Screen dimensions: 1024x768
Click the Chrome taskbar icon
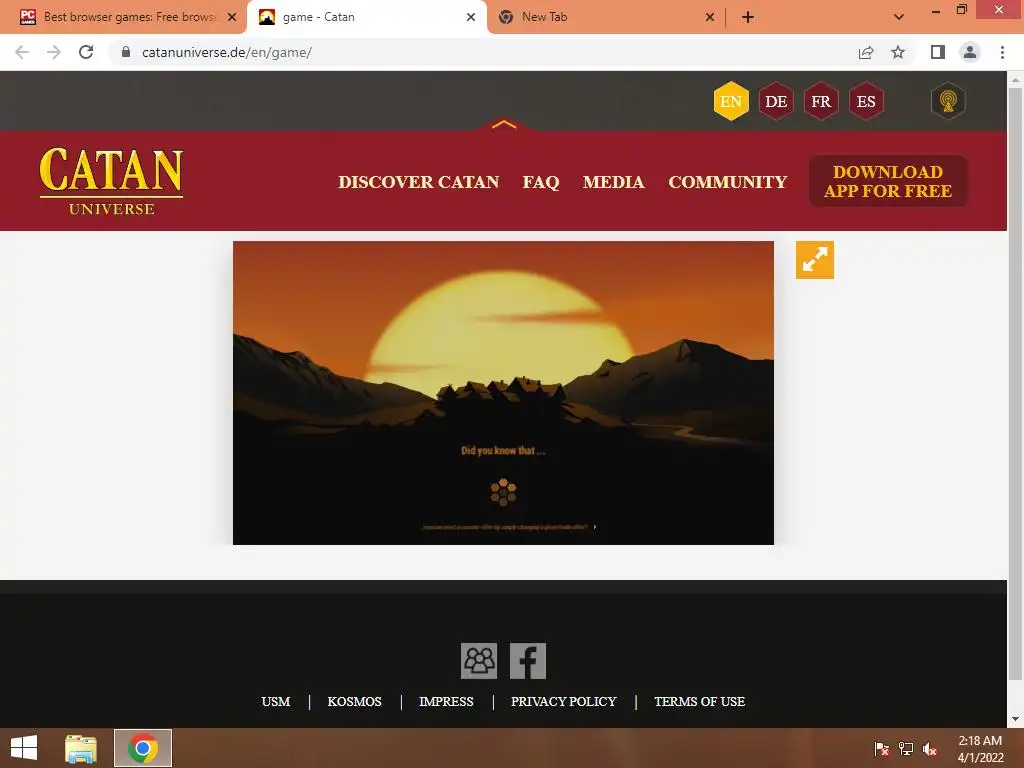tap(143, 748)
